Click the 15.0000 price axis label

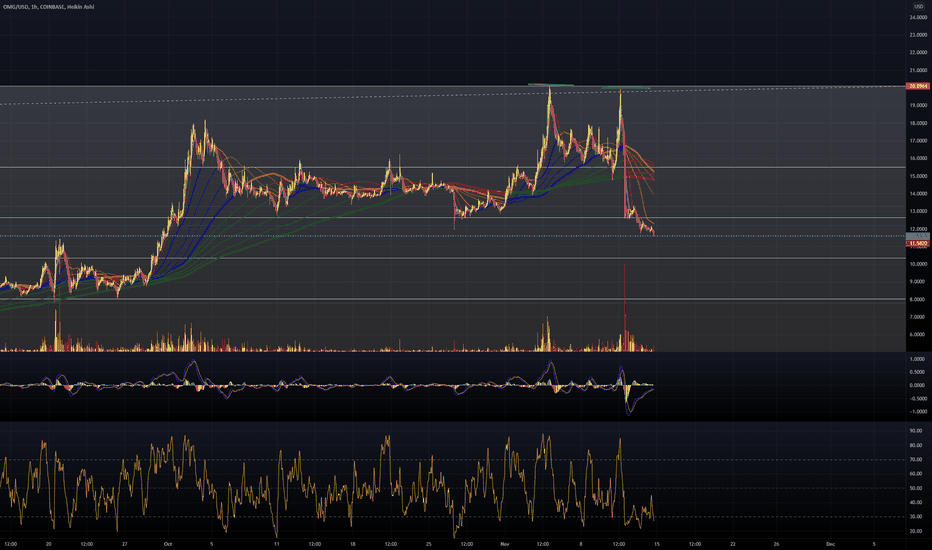click(918, 177)
